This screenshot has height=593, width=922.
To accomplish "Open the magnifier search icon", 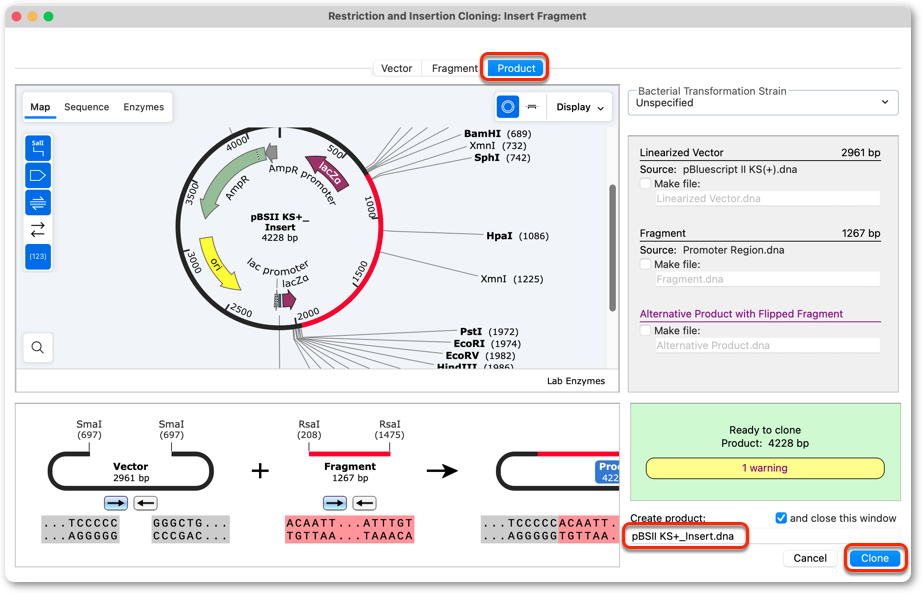I will [x=38, y=347].
